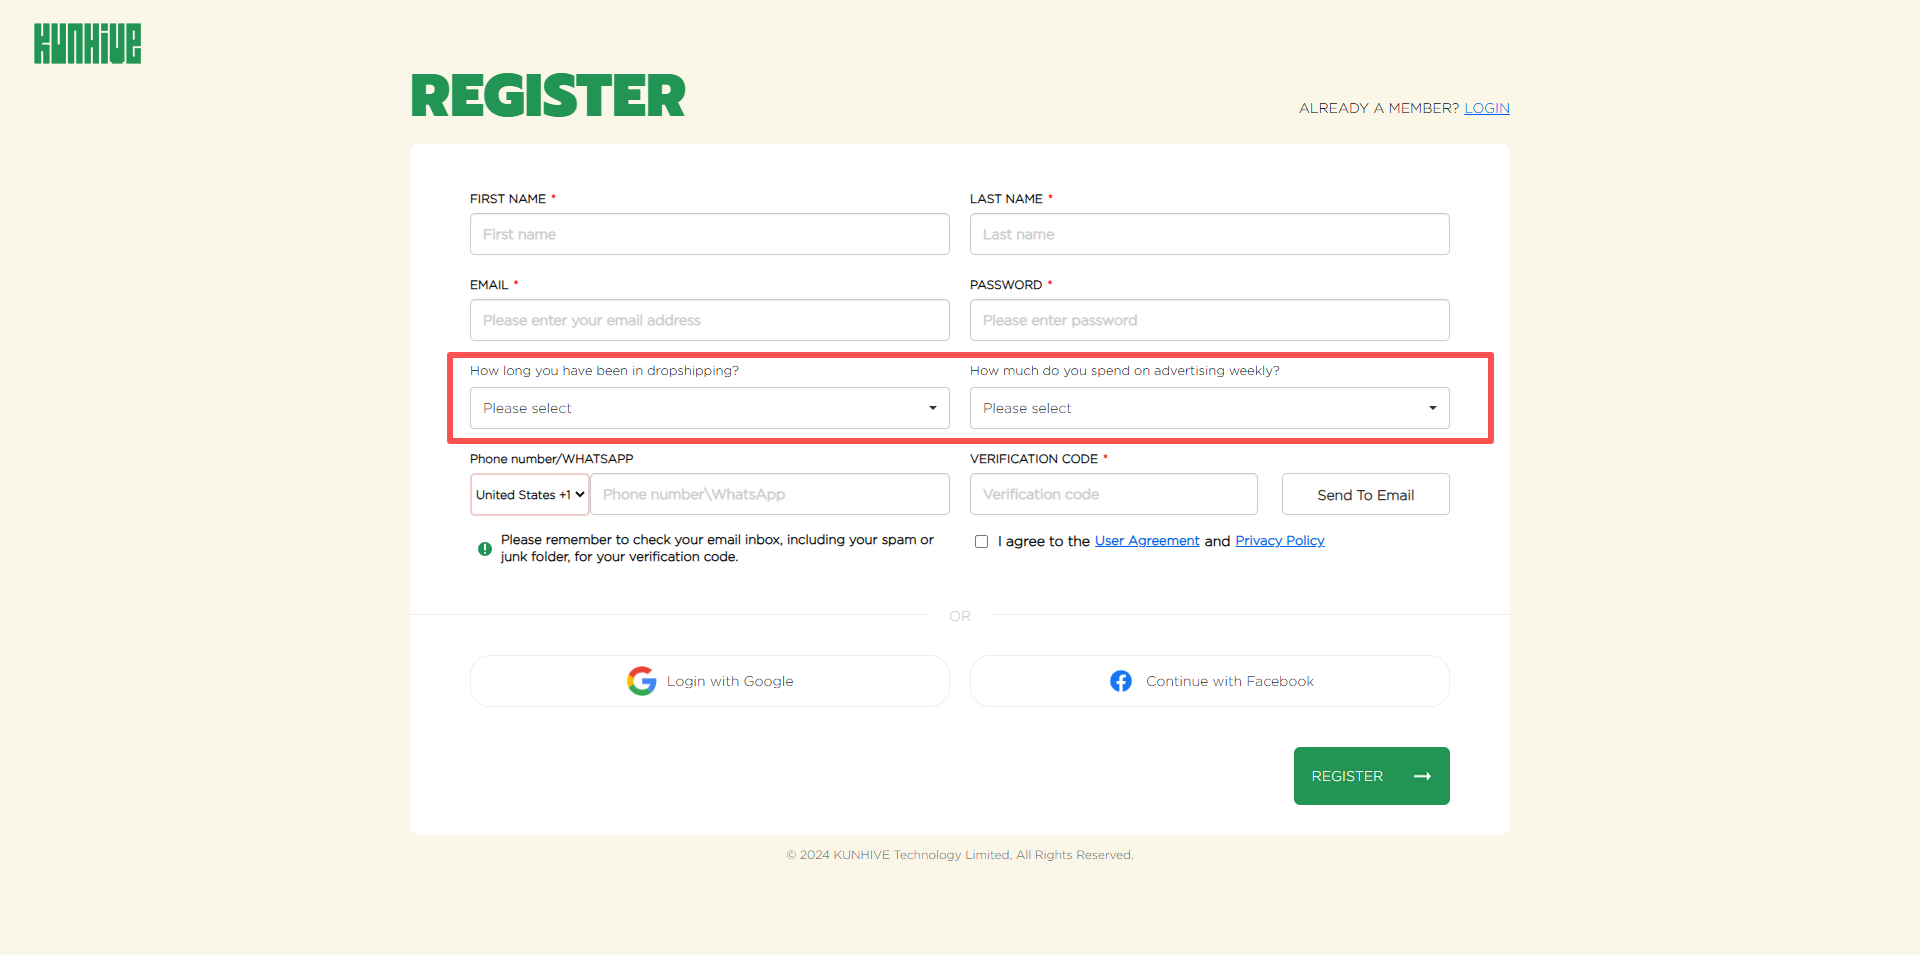Select the email address input
Viewport: 1920px width, 955px height.
709,320
